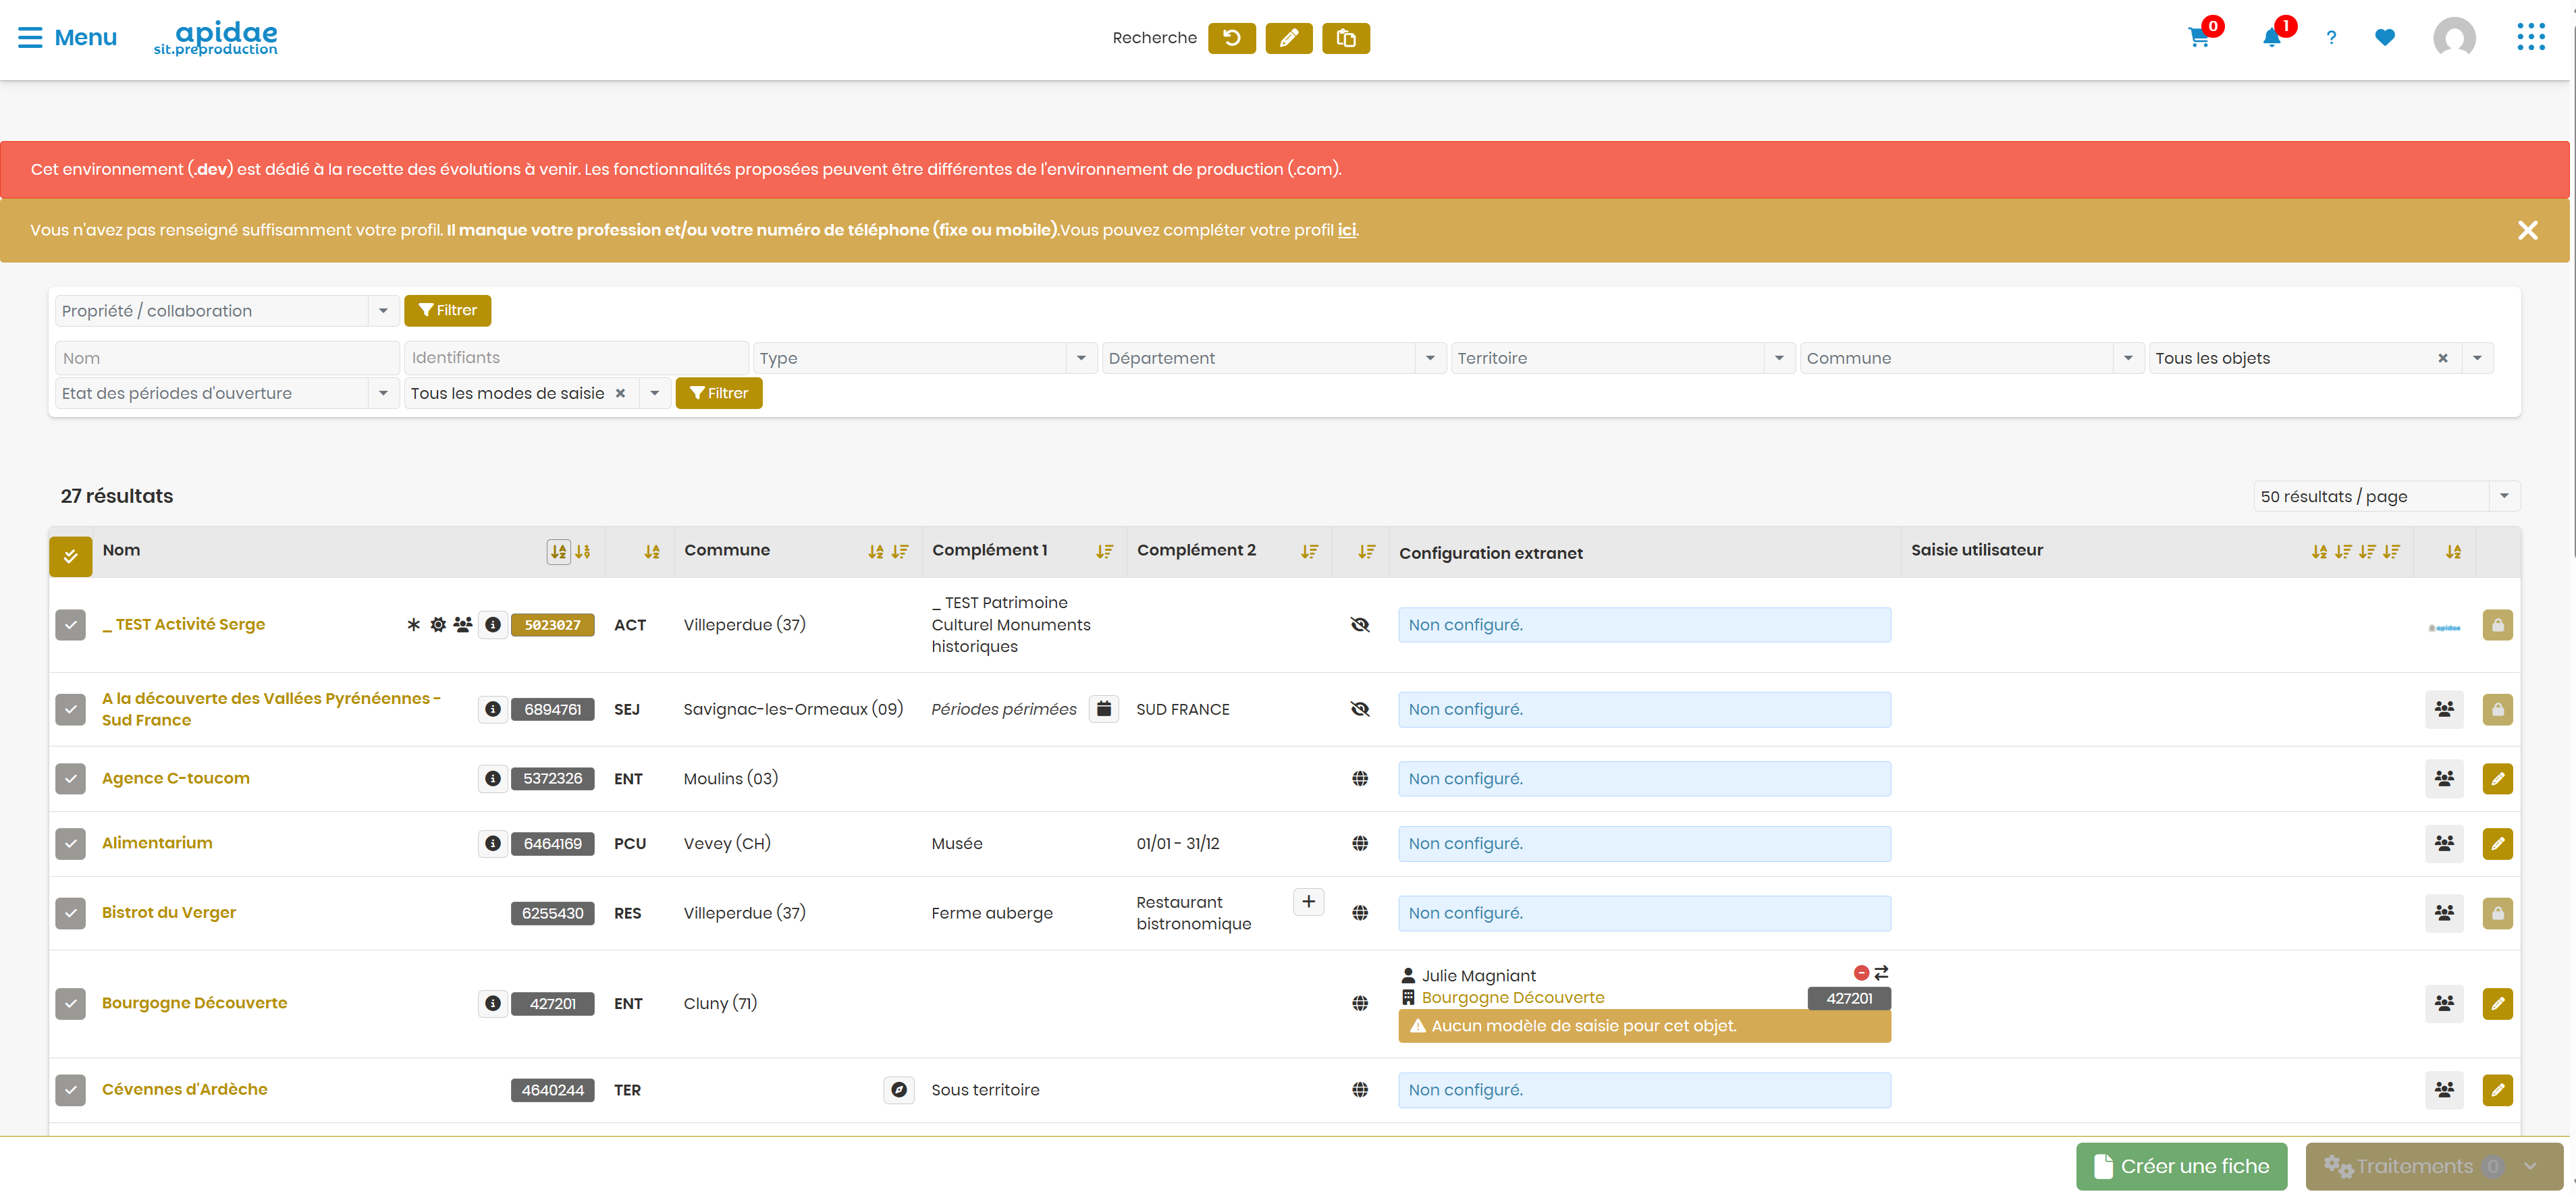Image resolution: width=2576 pixels, height=1196 pixels.
Task: Click 'Non configuré.' field for Alimentarium
Action: 1644,843
